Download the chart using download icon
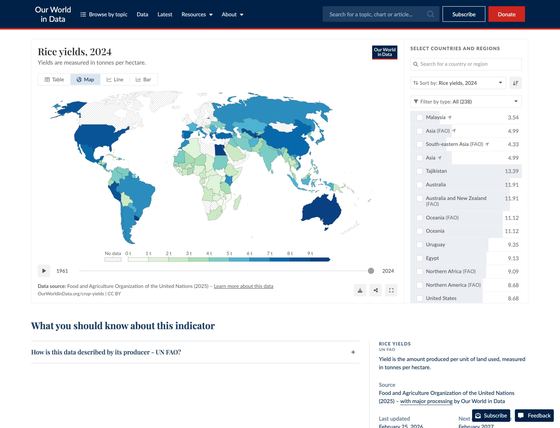The height and width of the screenshot is (428, 560). 360,290
